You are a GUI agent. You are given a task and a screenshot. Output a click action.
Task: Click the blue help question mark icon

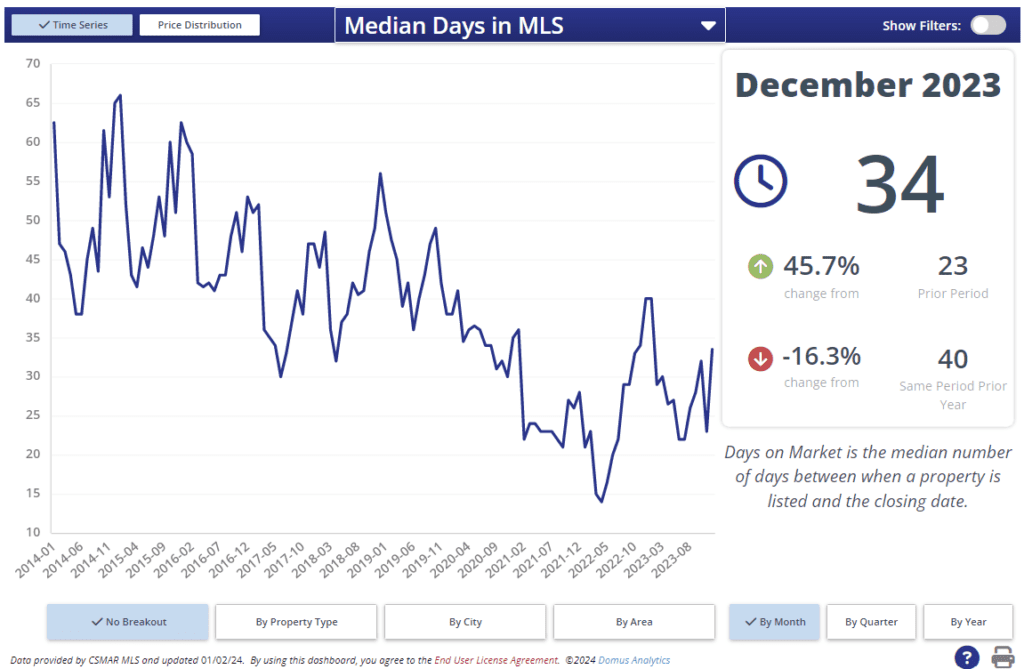point(967,657)
